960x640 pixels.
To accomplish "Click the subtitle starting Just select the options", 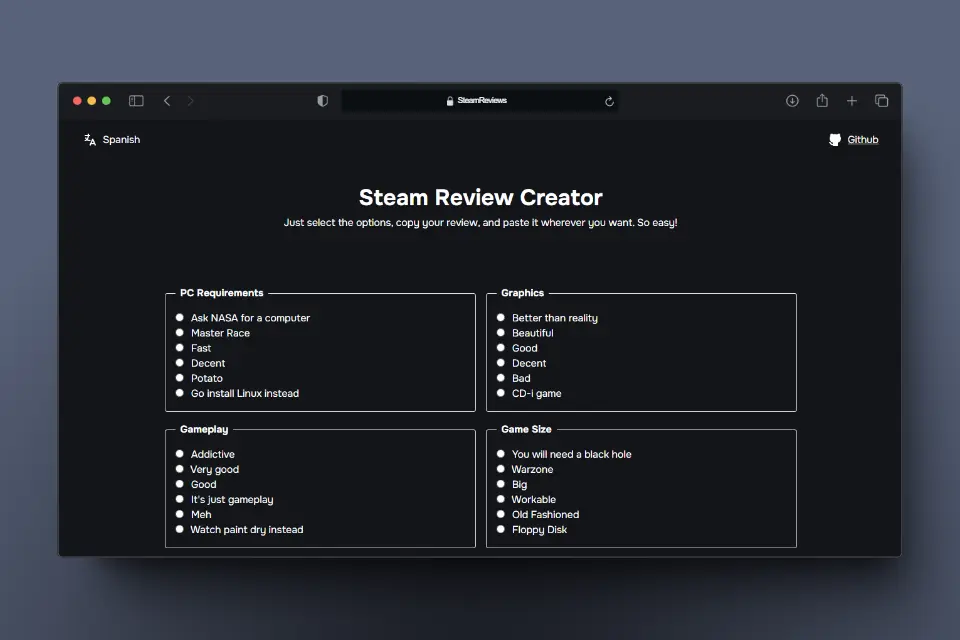I will tap(481, 223).
